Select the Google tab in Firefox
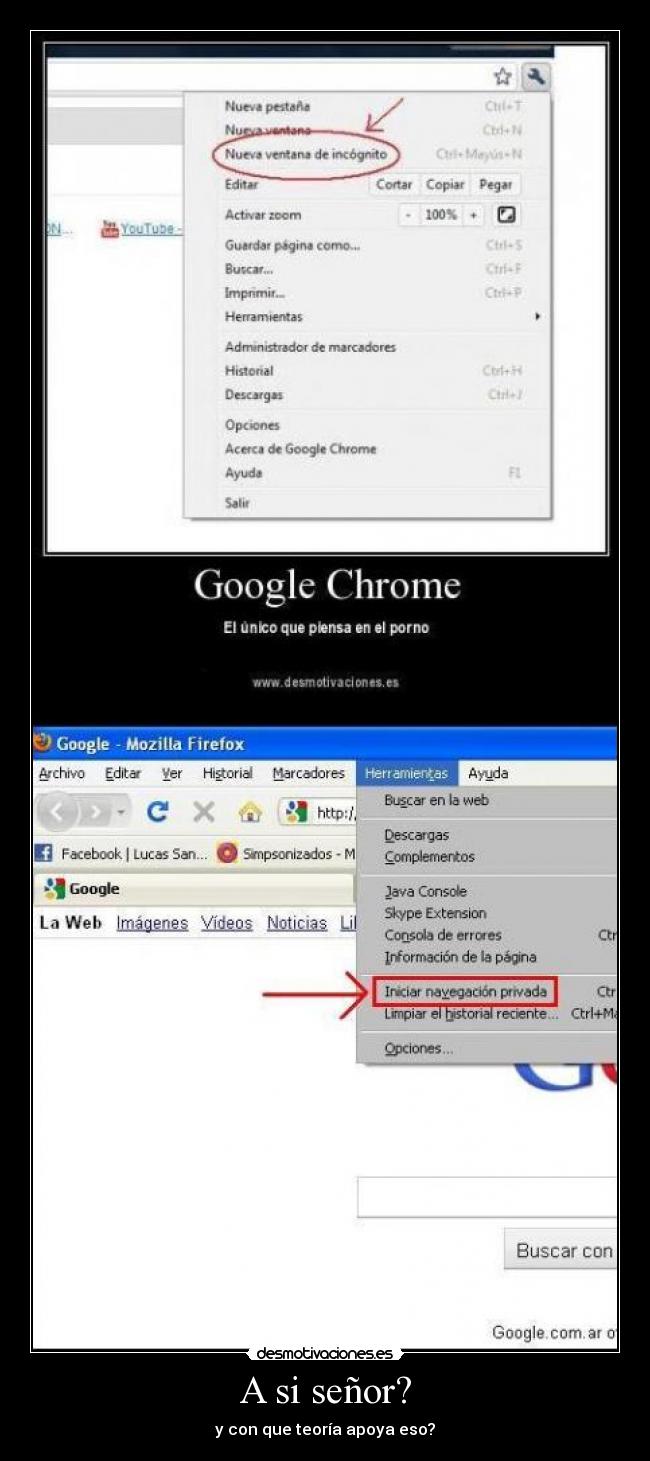 tap(194, 889)
